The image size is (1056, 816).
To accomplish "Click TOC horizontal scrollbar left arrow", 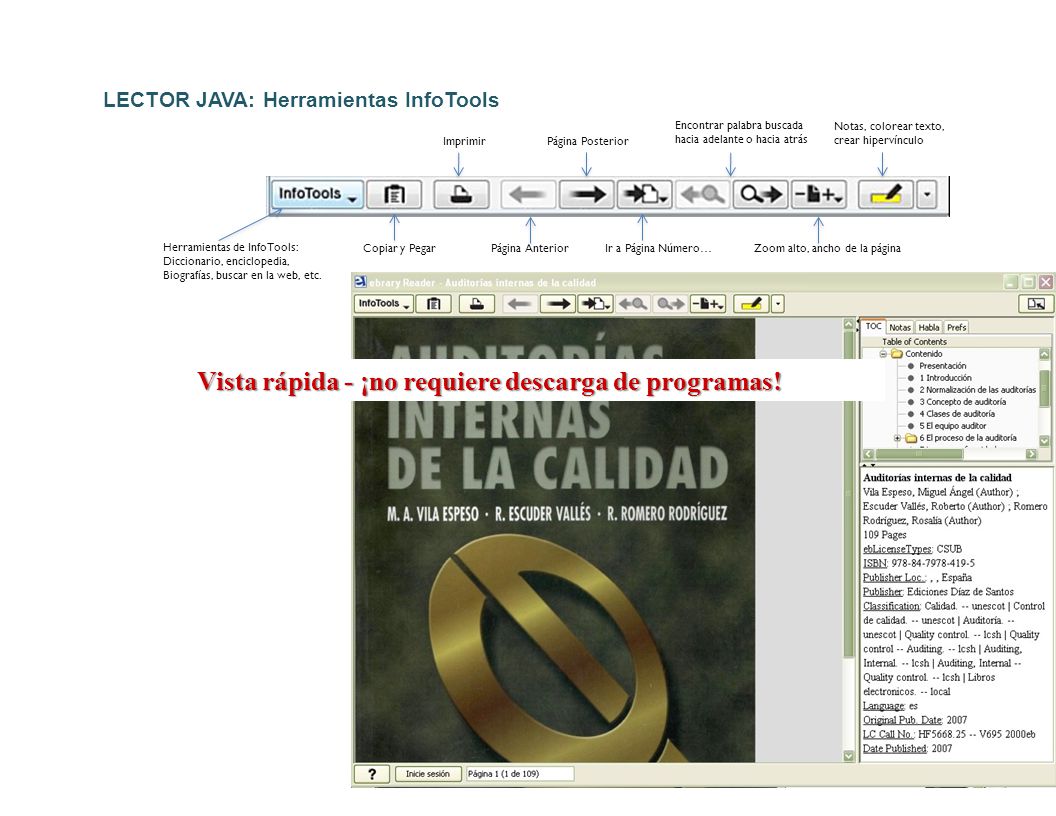I will pos(868,454).
